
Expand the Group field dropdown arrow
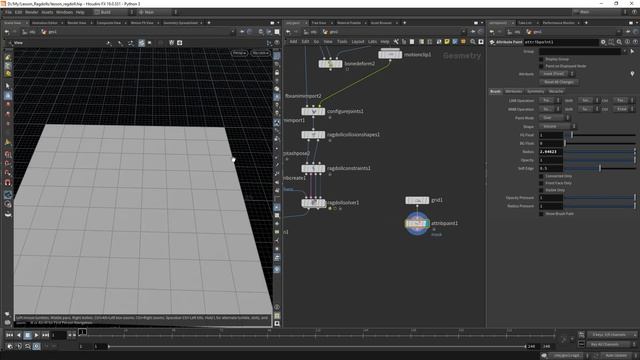pyautogui.click(x=624, y=51)
